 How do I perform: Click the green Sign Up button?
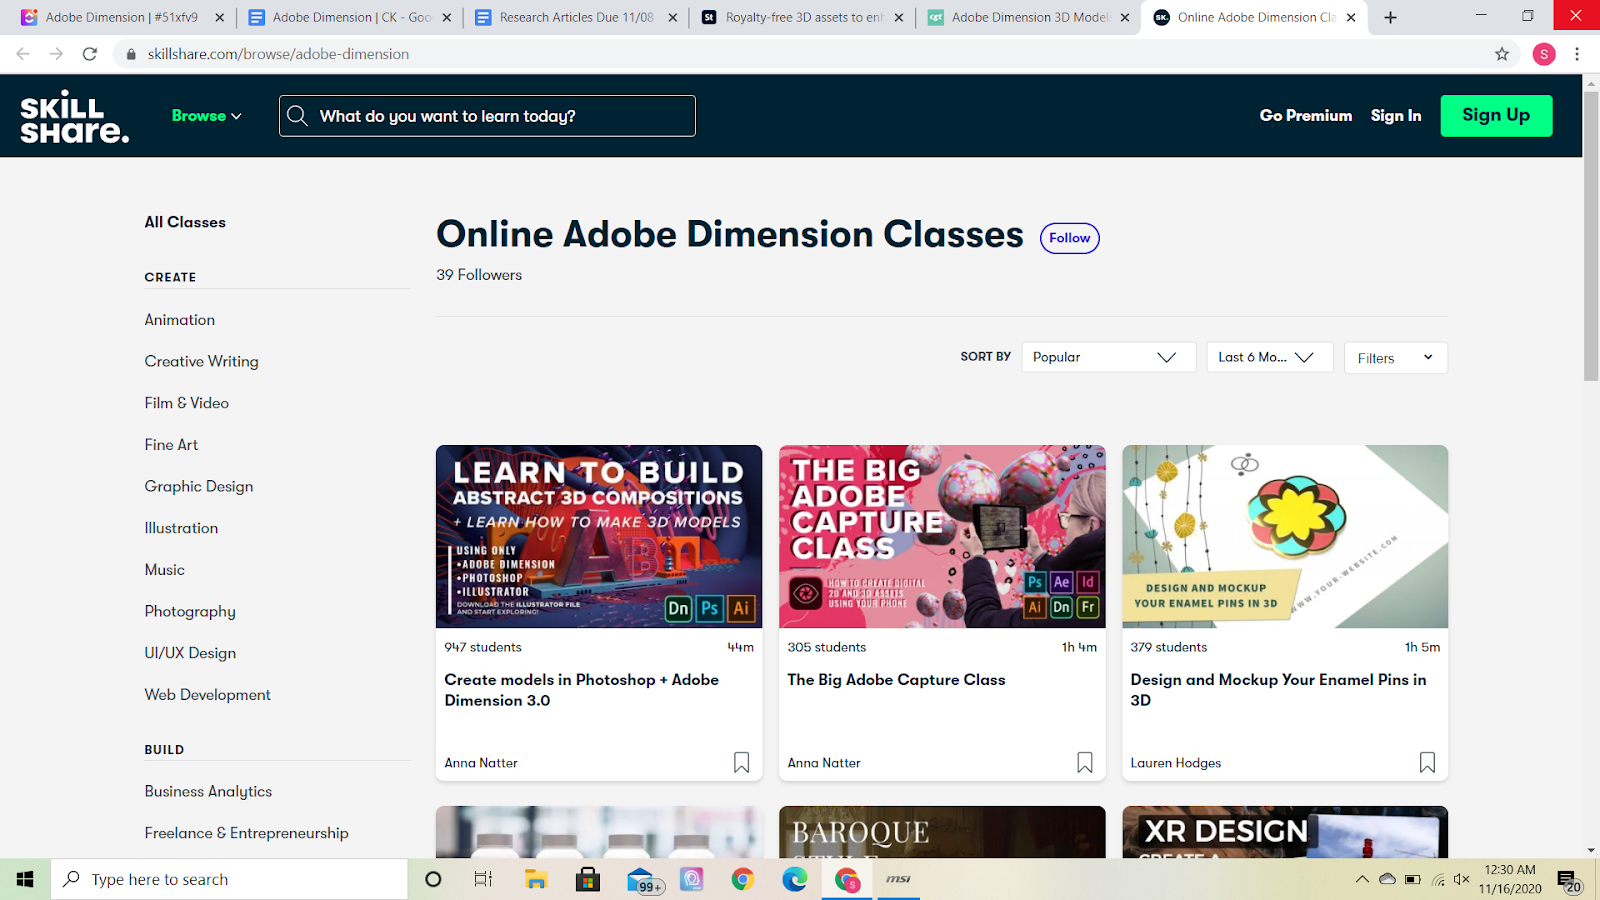[1496, 116]
